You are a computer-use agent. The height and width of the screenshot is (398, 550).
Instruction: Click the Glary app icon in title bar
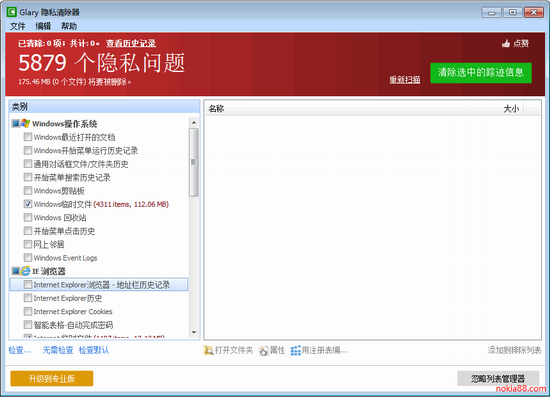(12, 12)
